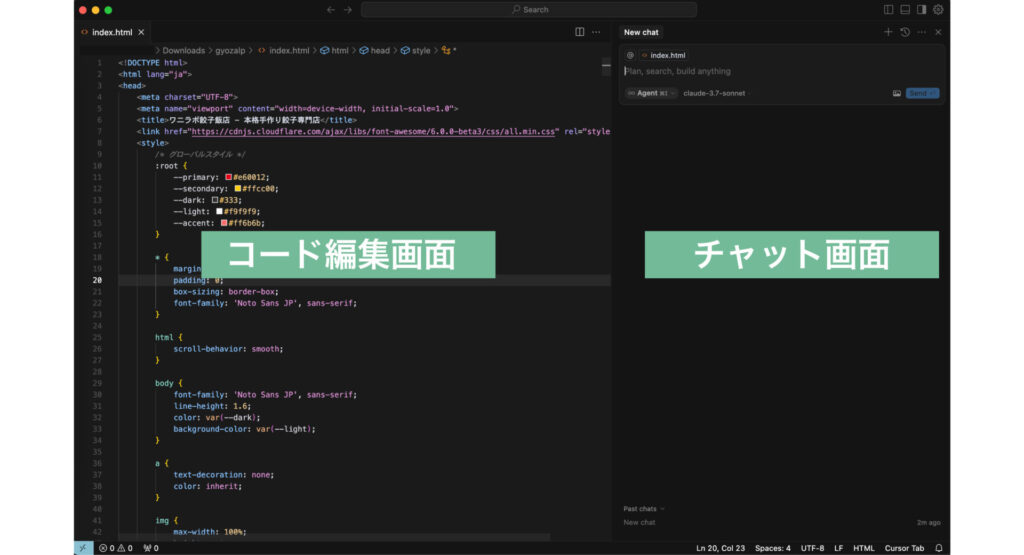Click the HTML language mode indicator

(x=863, y=548)
